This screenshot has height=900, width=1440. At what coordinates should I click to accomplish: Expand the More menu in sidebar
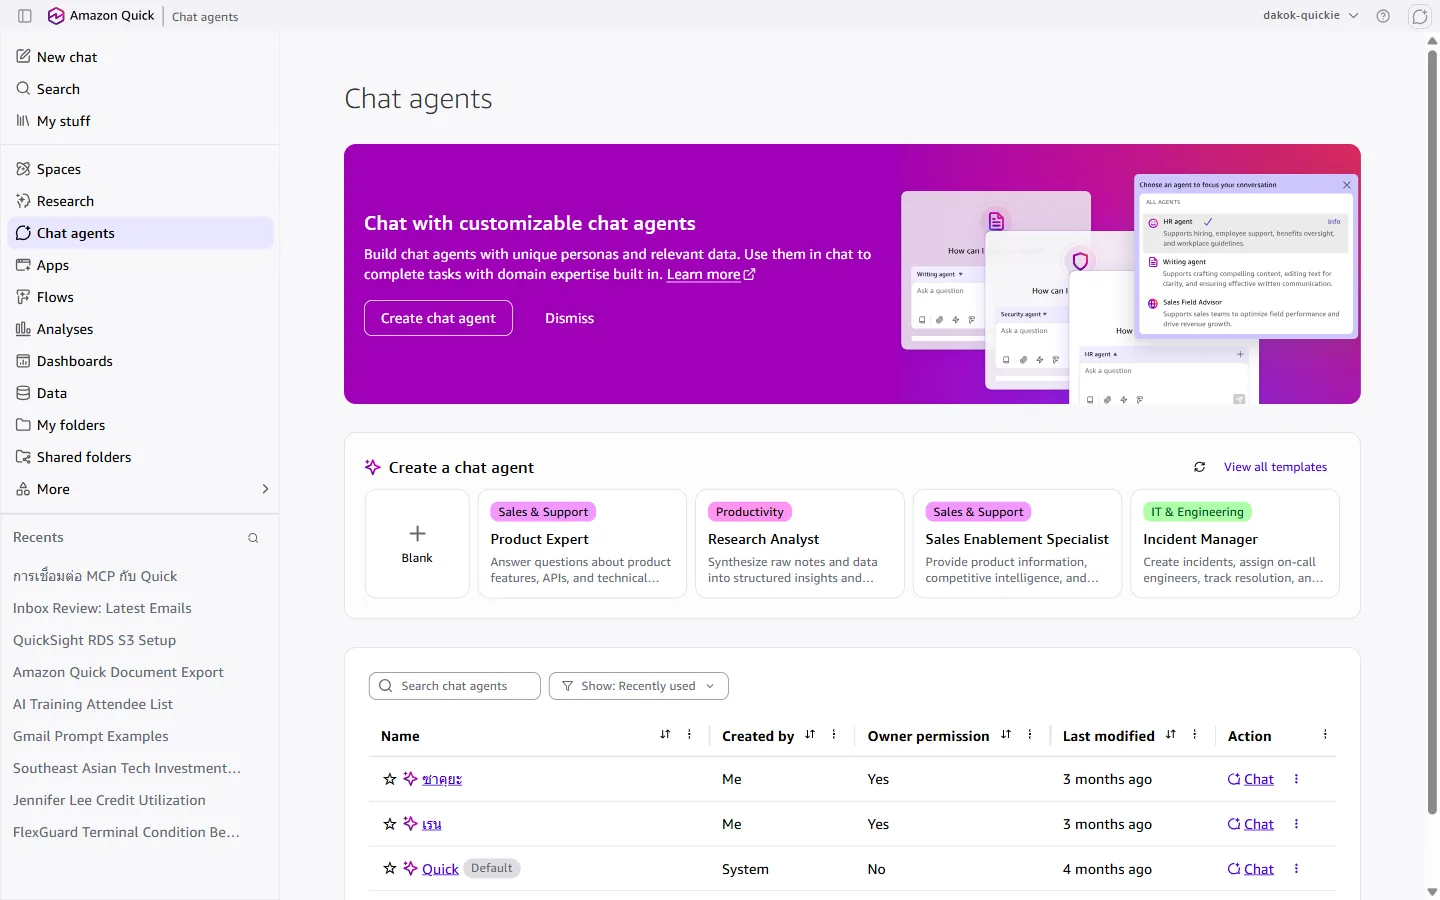[x=140, y=489]
